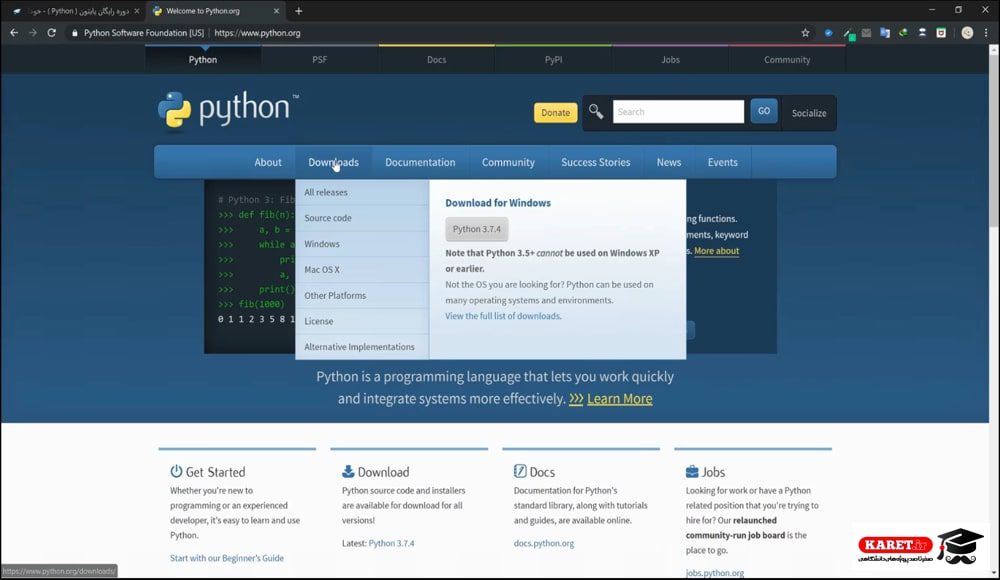View the site security lock icon

75,33
